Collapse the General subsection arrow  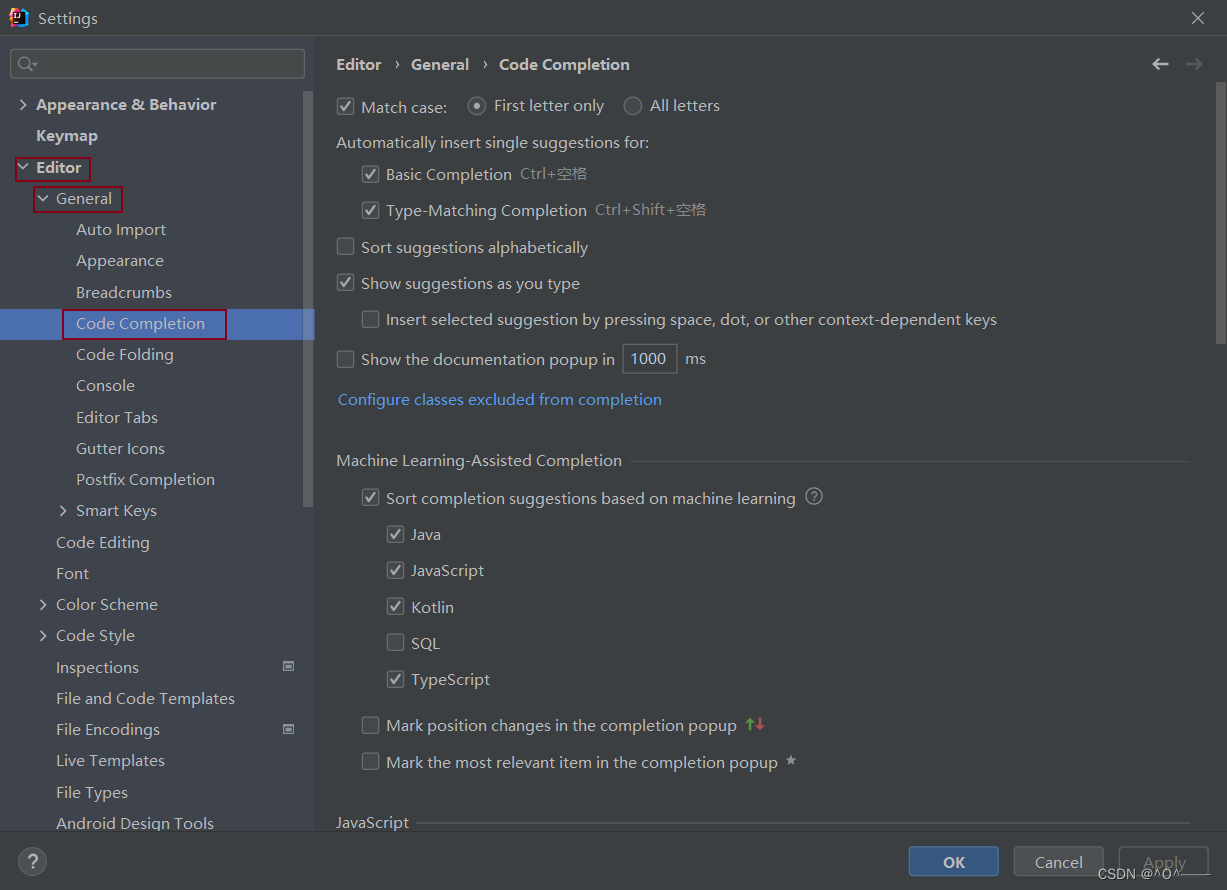pos(43,198)
